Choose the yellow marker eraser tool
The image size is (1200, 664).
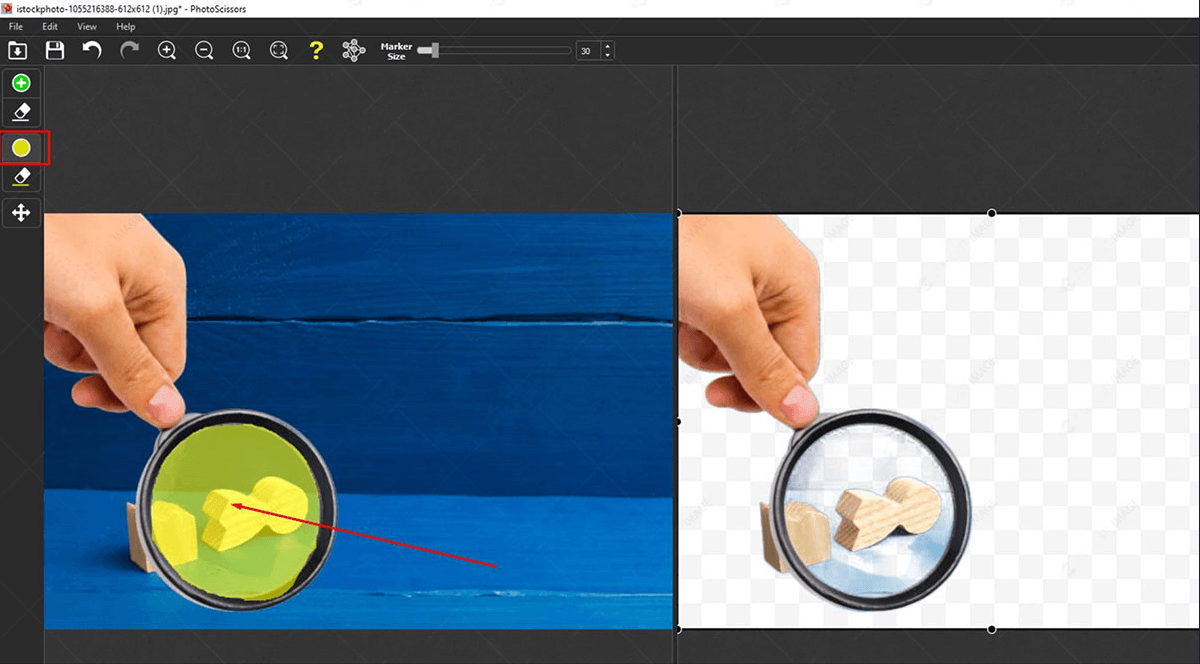21,177
